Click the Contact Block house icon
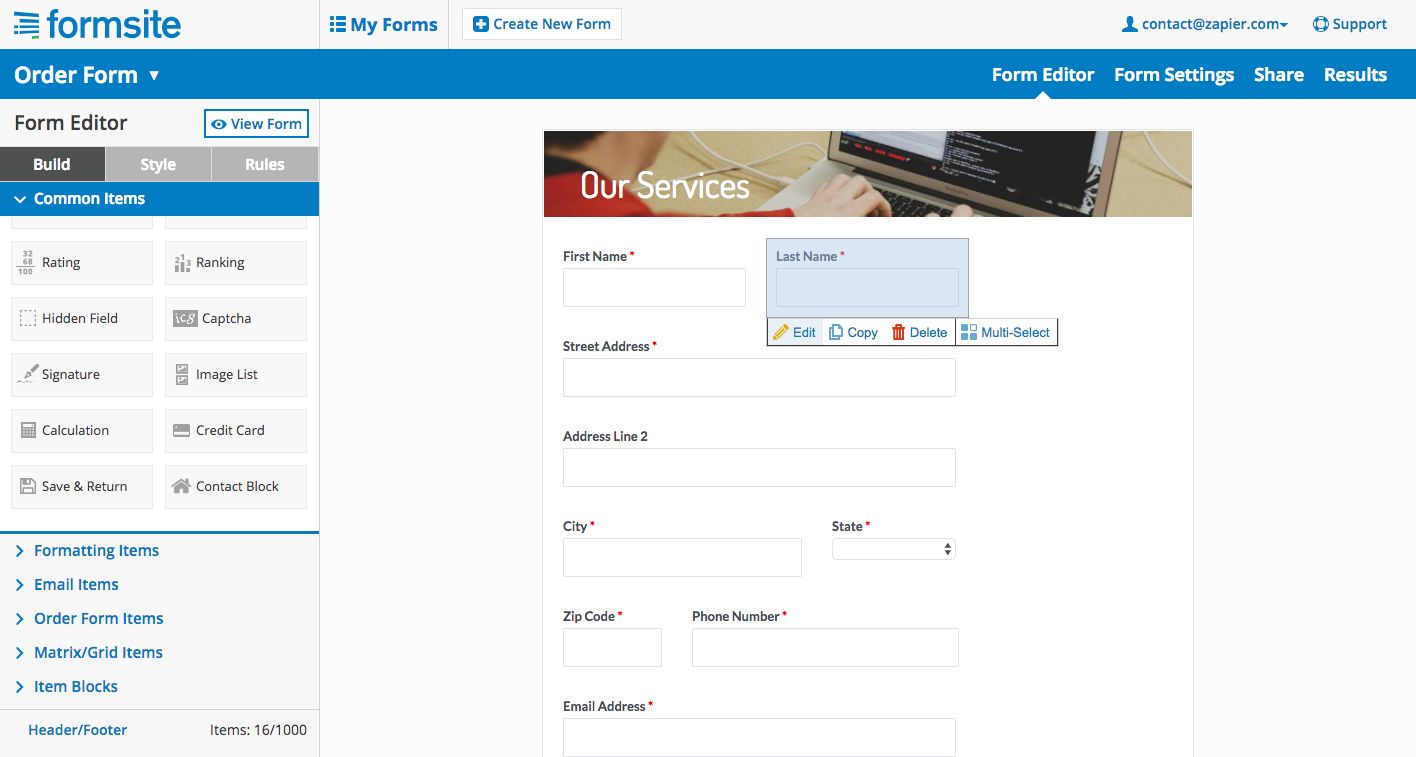 coord(181,487)
